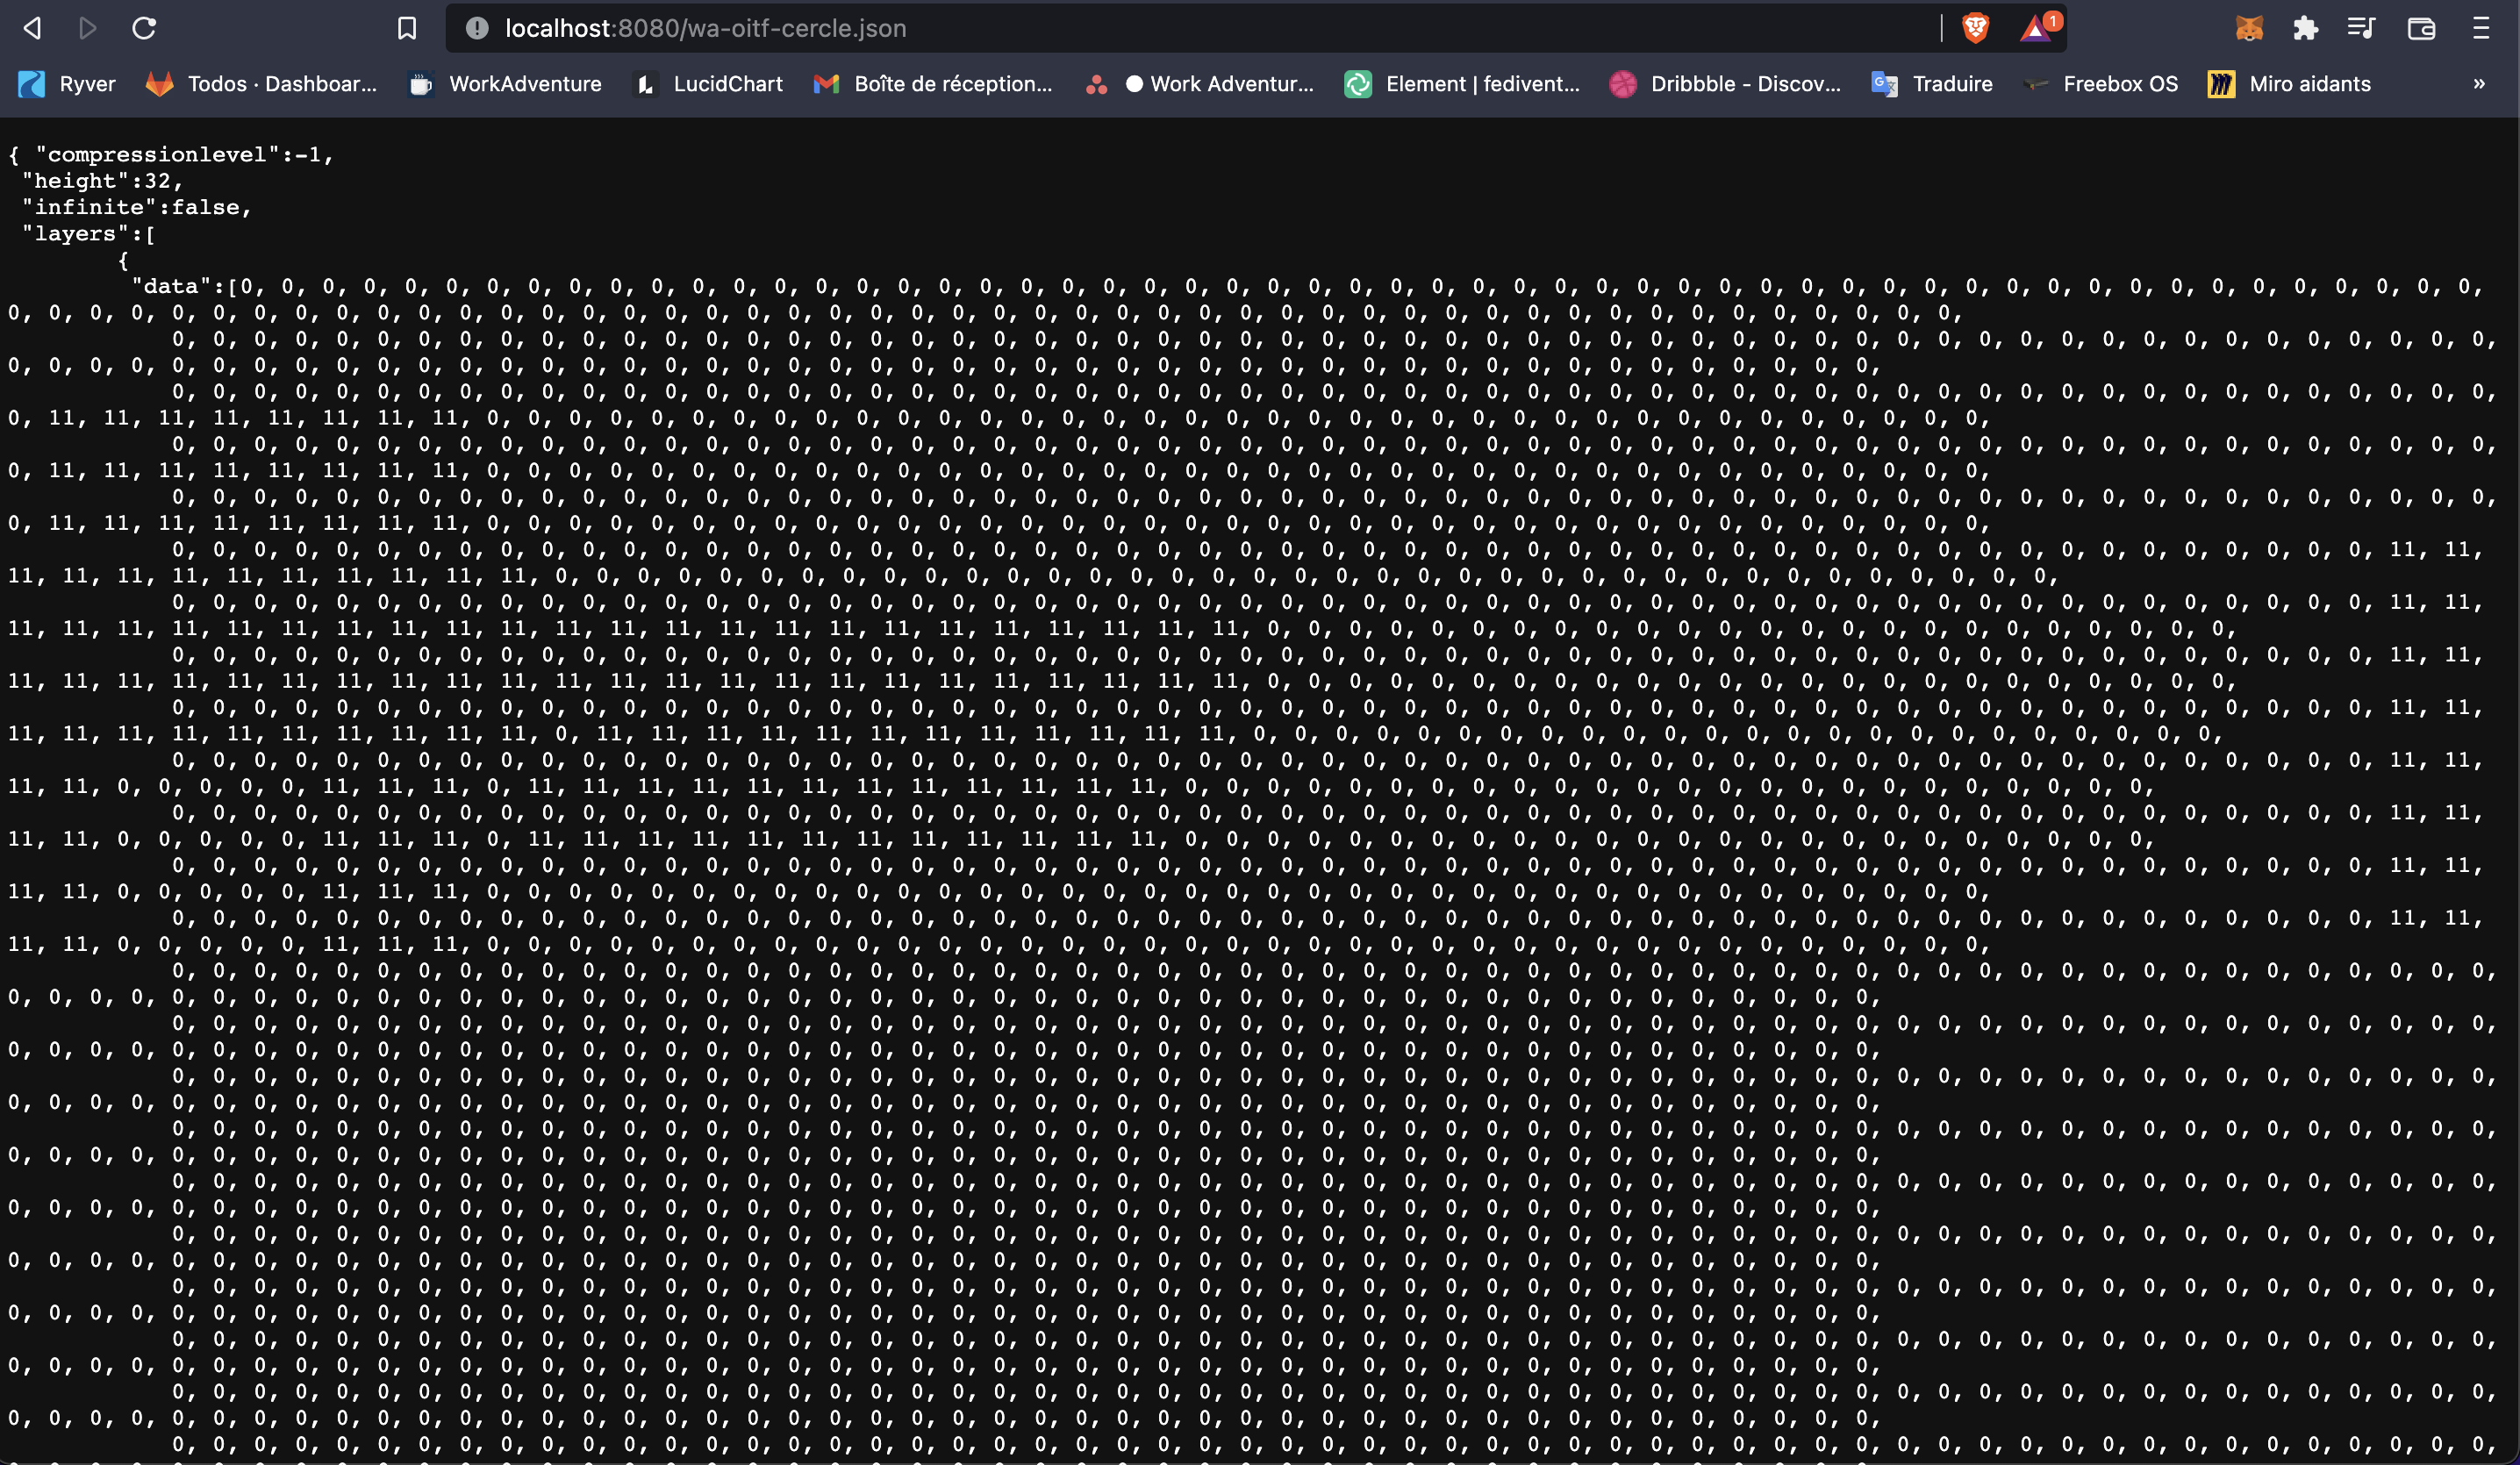Open the browser hamburger menu

tap(2481, 28)
